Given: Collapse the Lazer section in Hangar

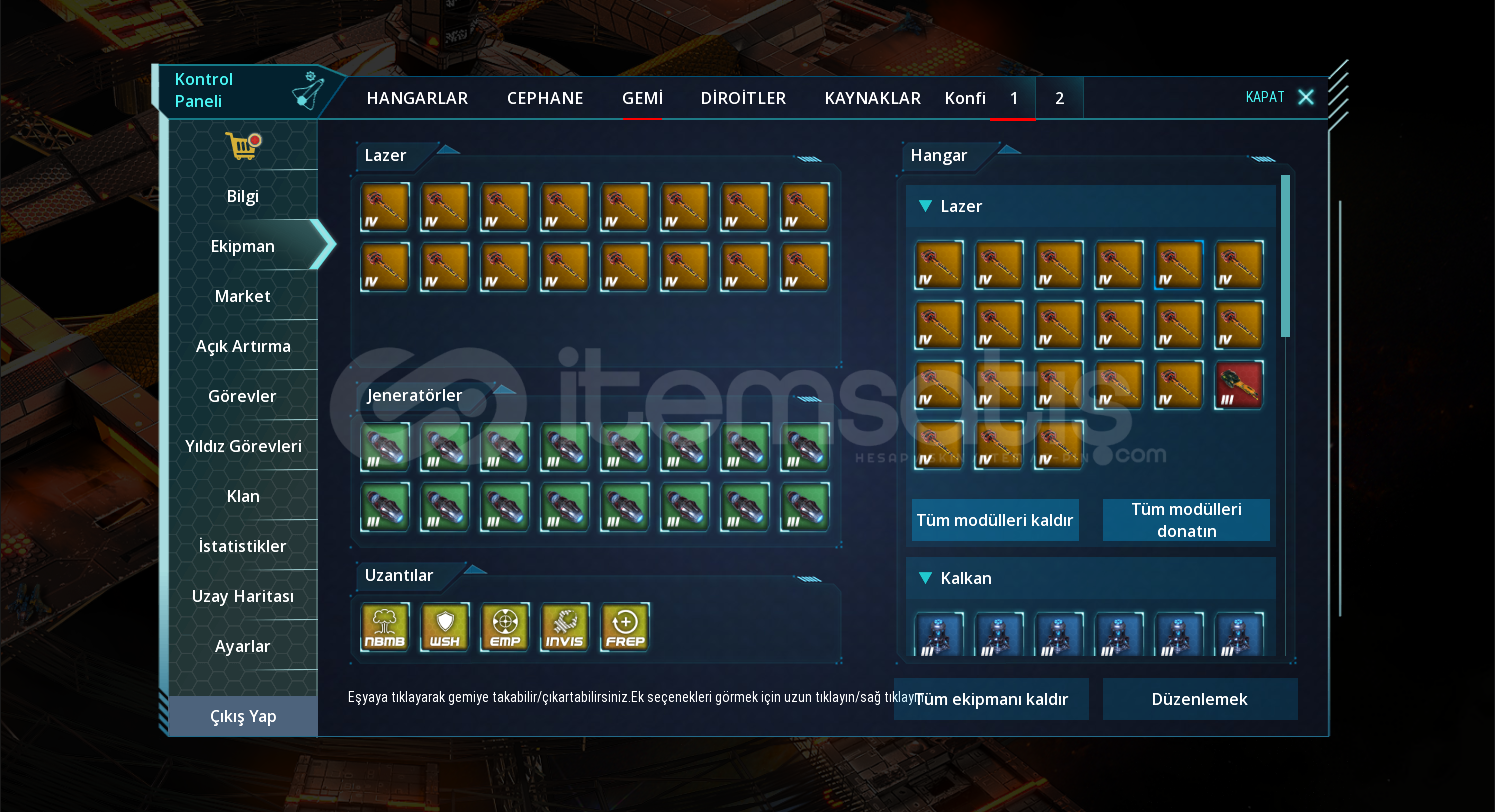Looking at the screenshot, I should (x=926, y=206).
